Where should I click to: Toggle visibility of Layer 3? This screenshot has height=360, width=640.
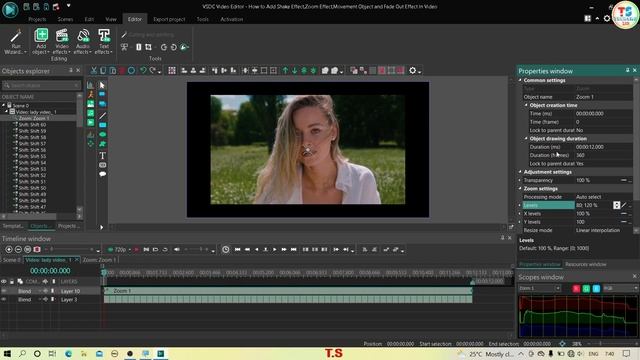pyautogui.click(x=4, y=300)
